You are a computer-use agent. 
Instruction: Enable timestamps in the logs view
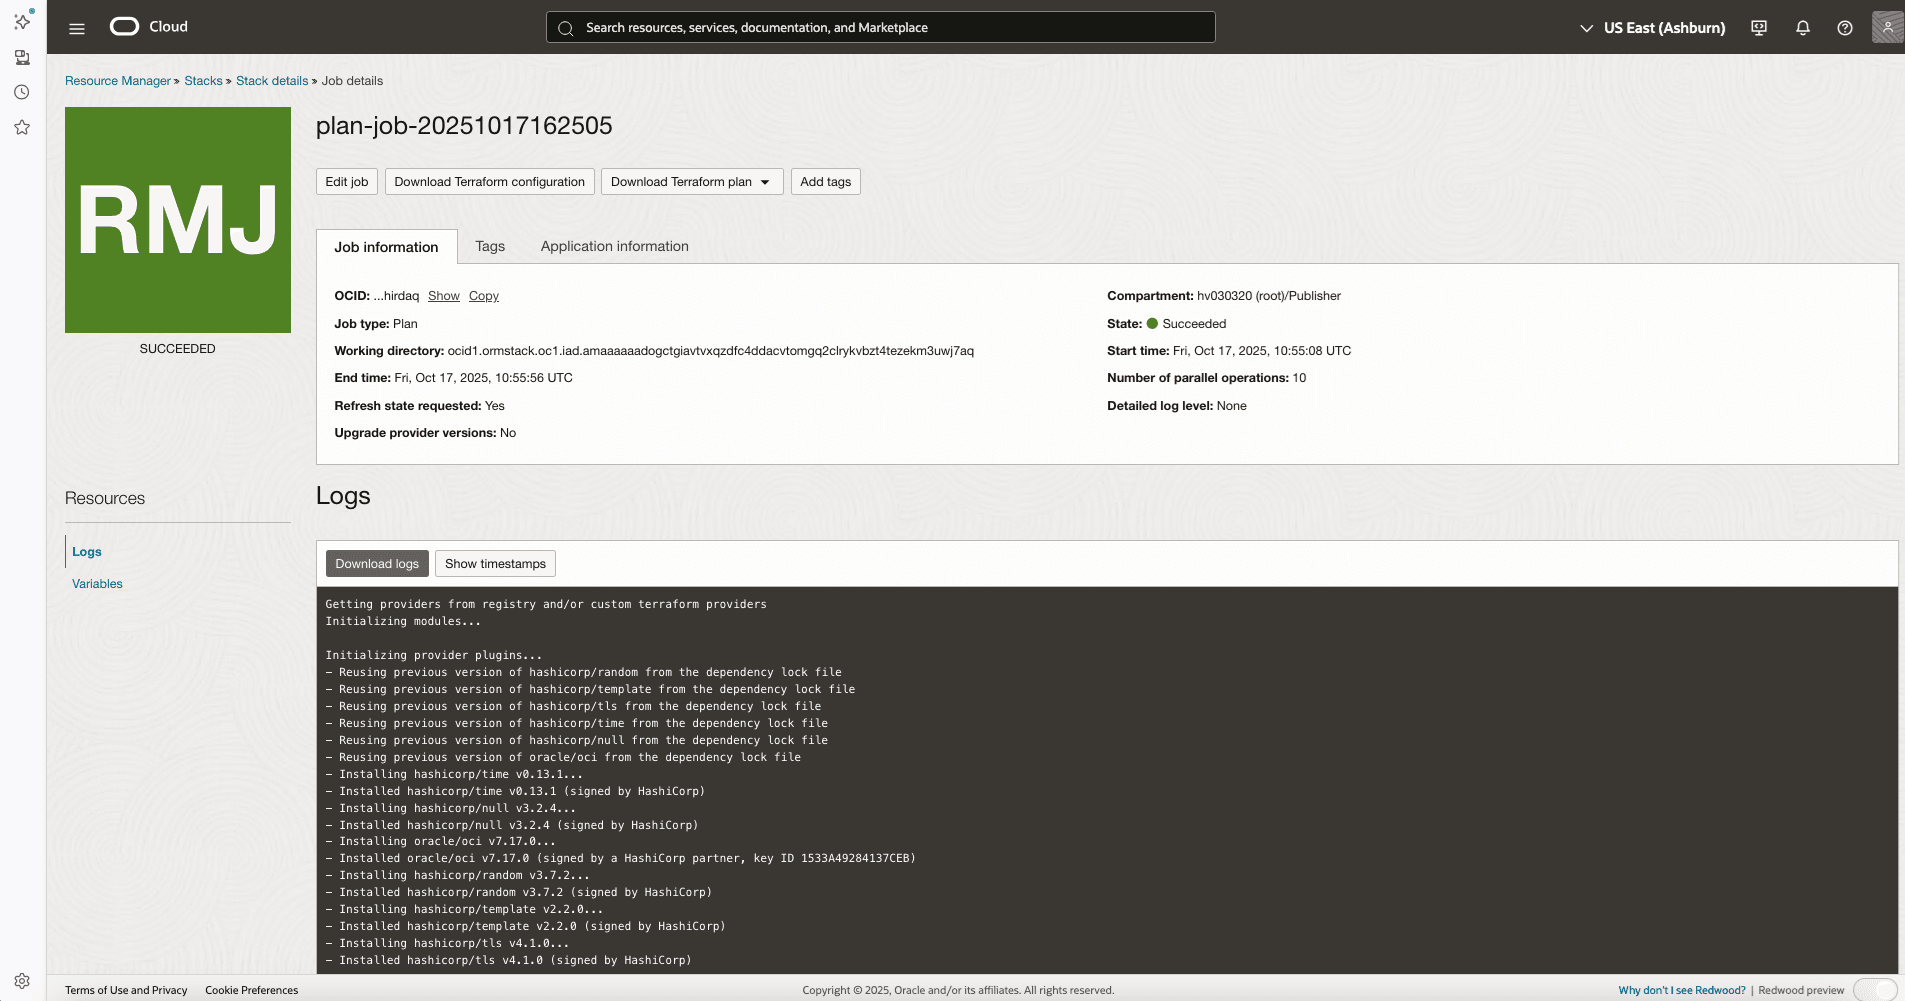(x=495, y=563)
